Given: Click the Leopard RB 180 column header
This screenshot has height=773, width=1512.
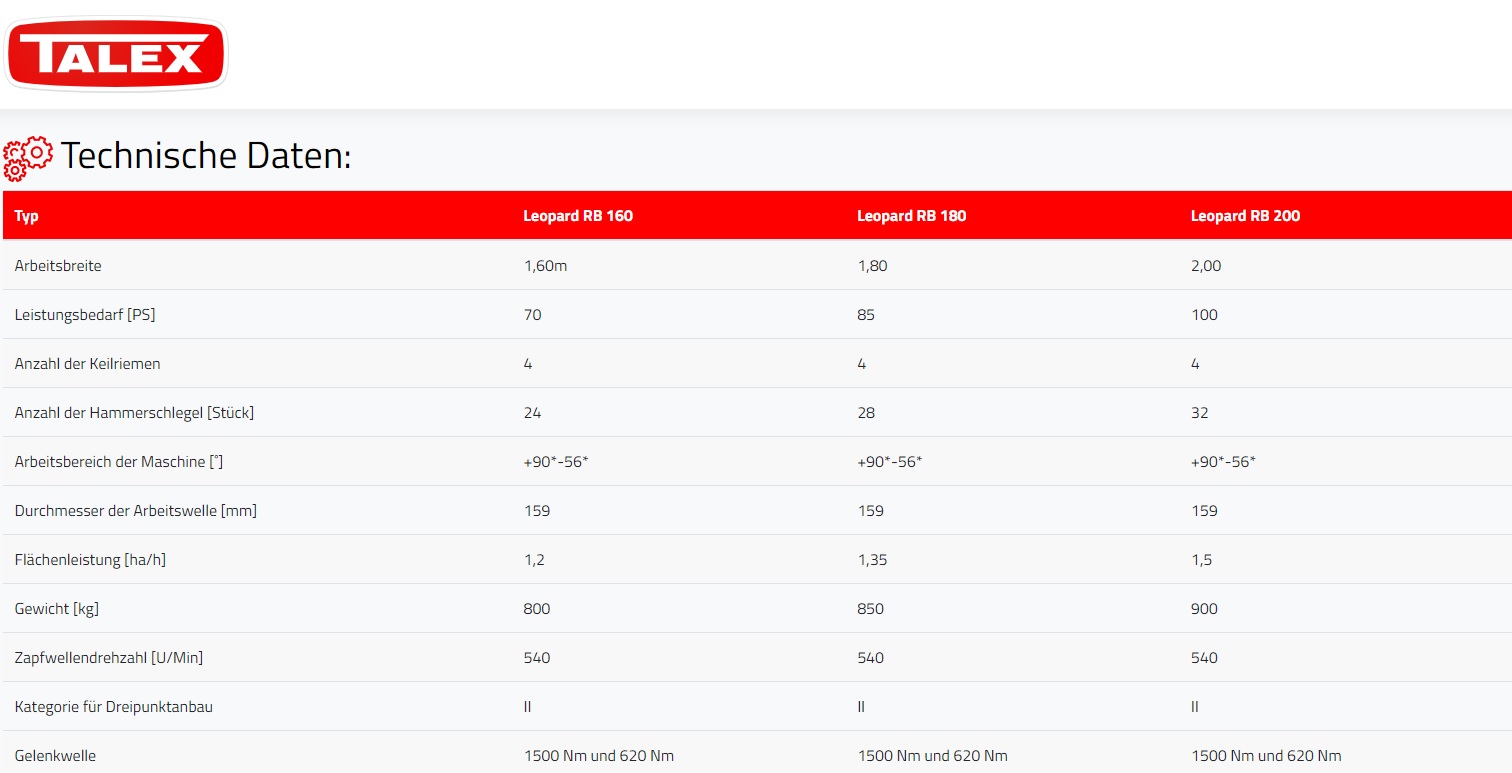Looking at the screenshot, I should pos(912,216).
